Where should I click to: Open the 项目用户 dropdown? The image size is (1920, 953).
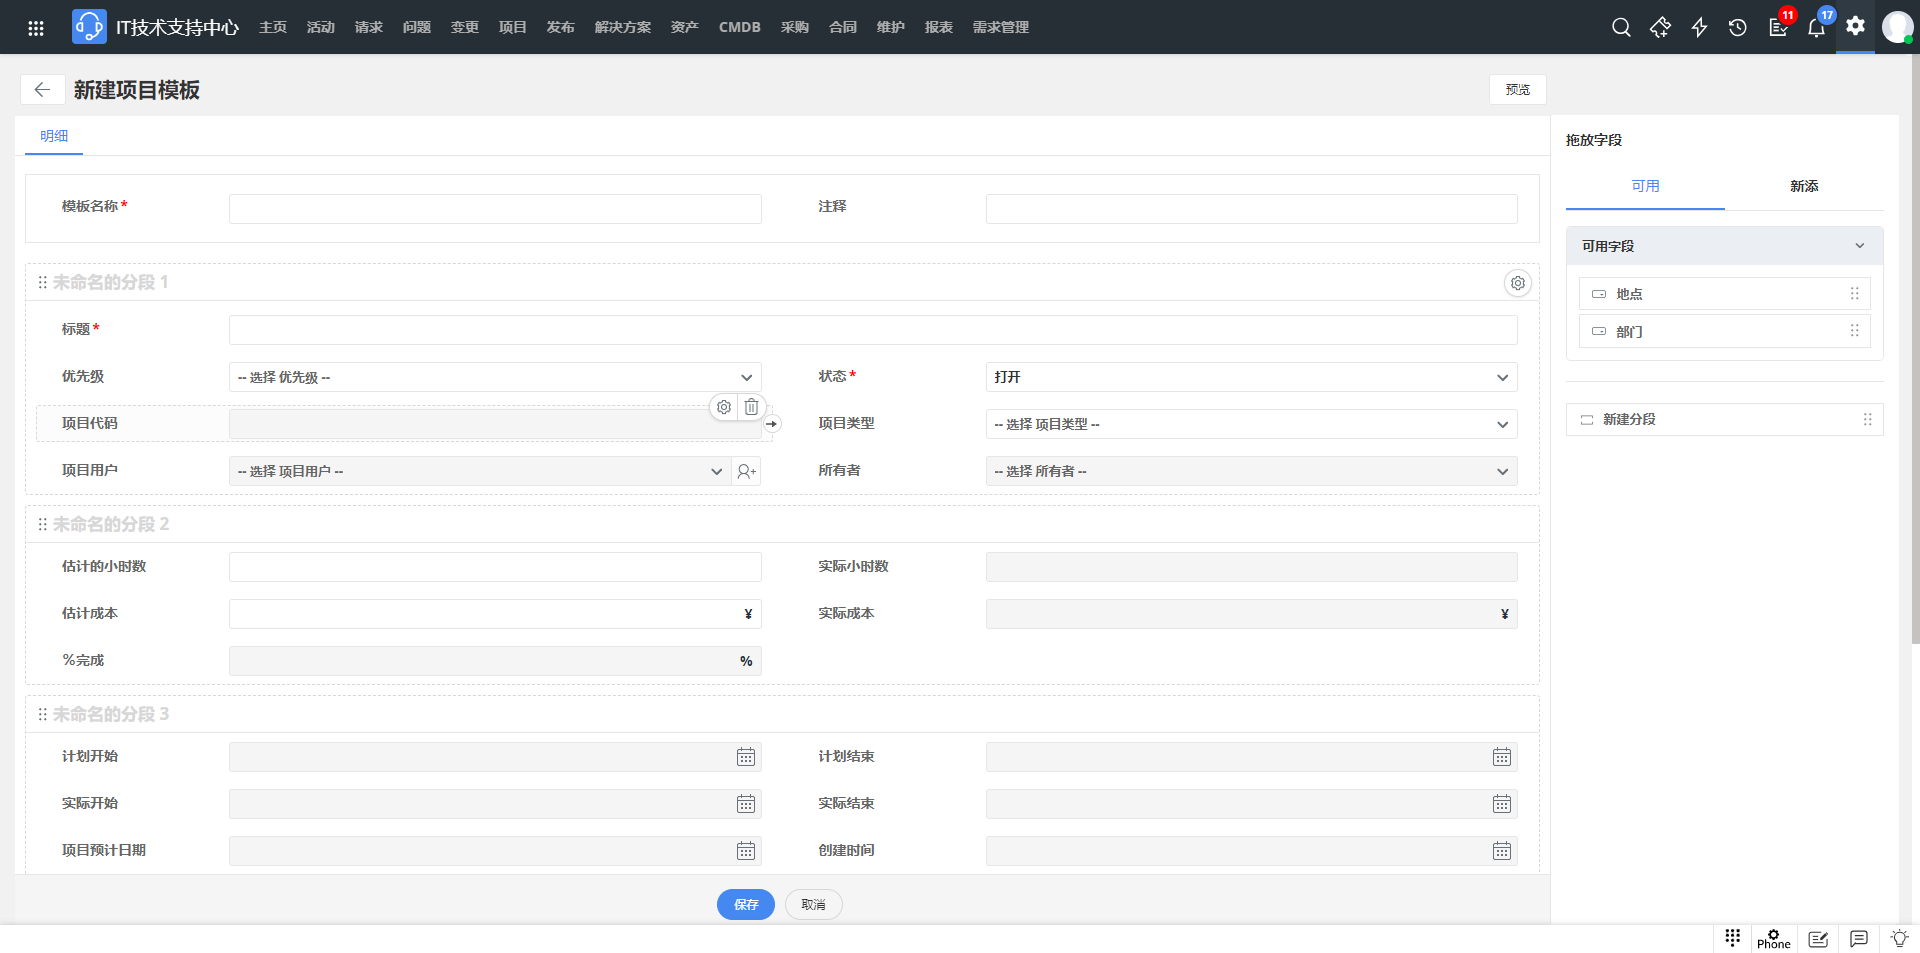click(x=480, y=471)
